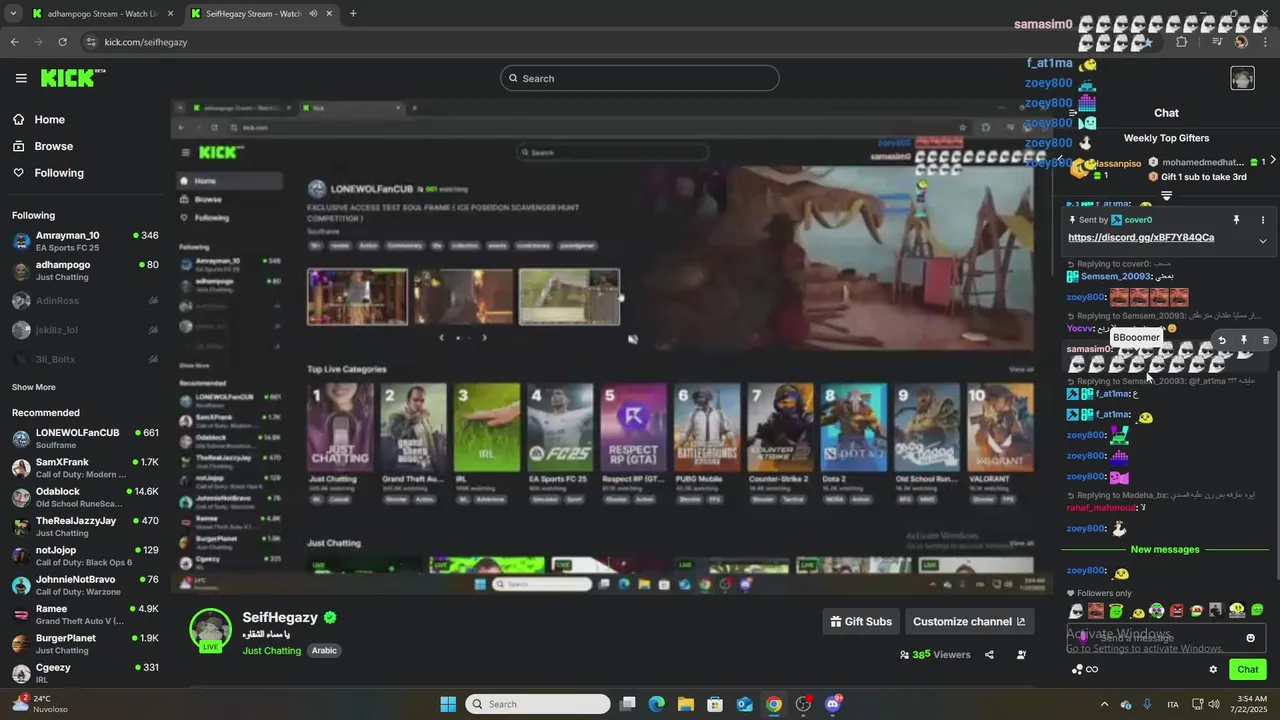Focus the Kick search field
This screenshot has height=720, width=1280.
point(639,78)
